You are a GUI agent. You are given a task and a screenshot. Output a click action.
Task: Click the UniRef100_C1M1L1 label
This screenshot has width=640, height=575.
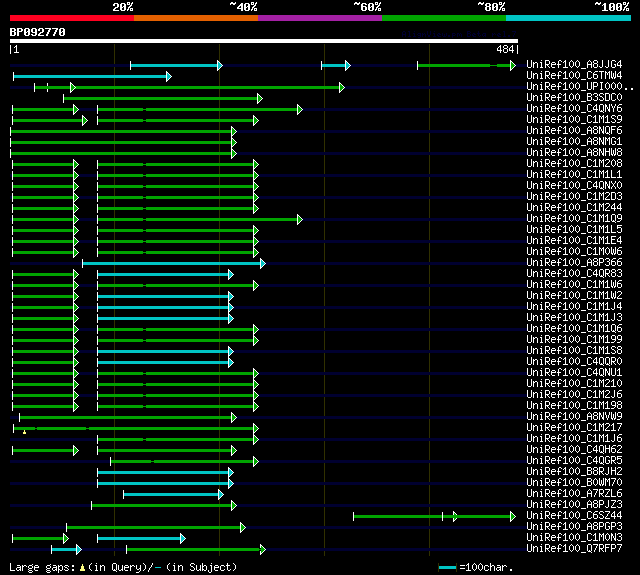point(574,175)
